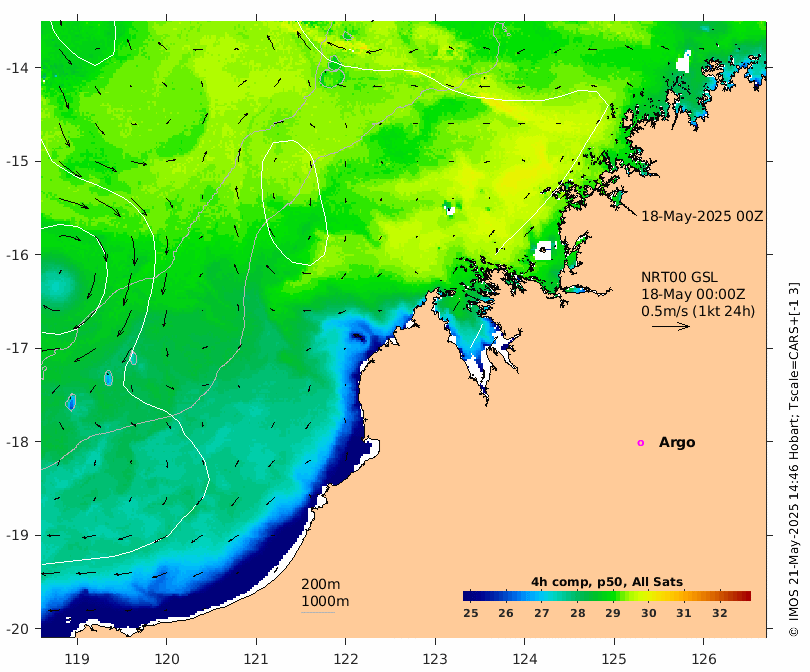810x672 pixels.
Task: Click the temperature colorbar near 25
Action: click(470, 596)
